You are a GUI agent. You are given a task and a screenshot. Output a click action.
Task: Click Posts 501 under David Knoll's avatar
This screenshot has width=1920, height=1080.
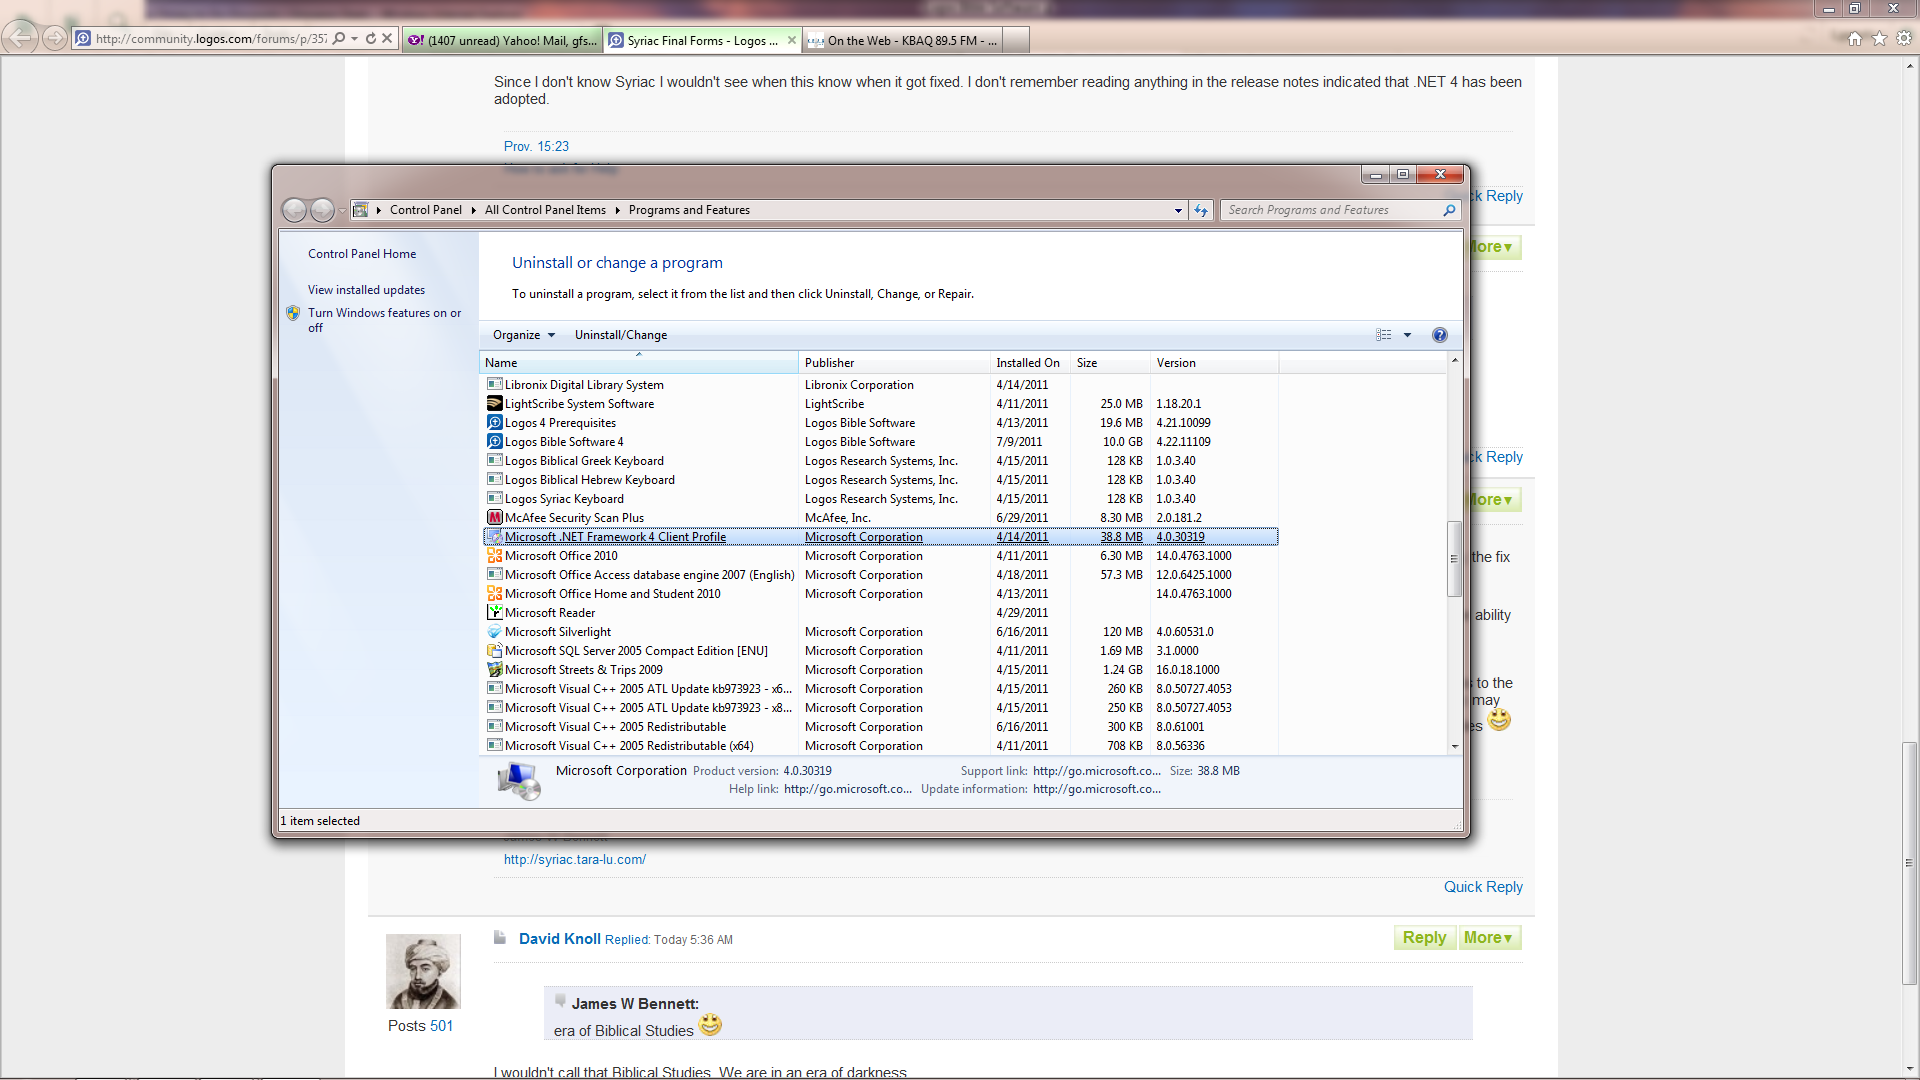(x=420, y=1026)
